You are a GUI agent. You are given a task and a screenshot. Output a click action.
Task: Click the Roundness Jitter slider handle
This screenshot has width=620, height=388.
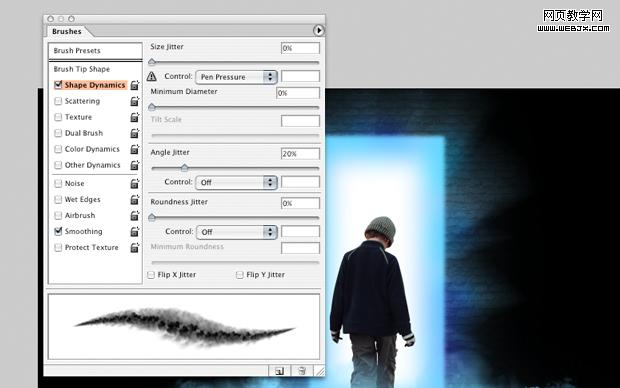(x=152, y=217)
